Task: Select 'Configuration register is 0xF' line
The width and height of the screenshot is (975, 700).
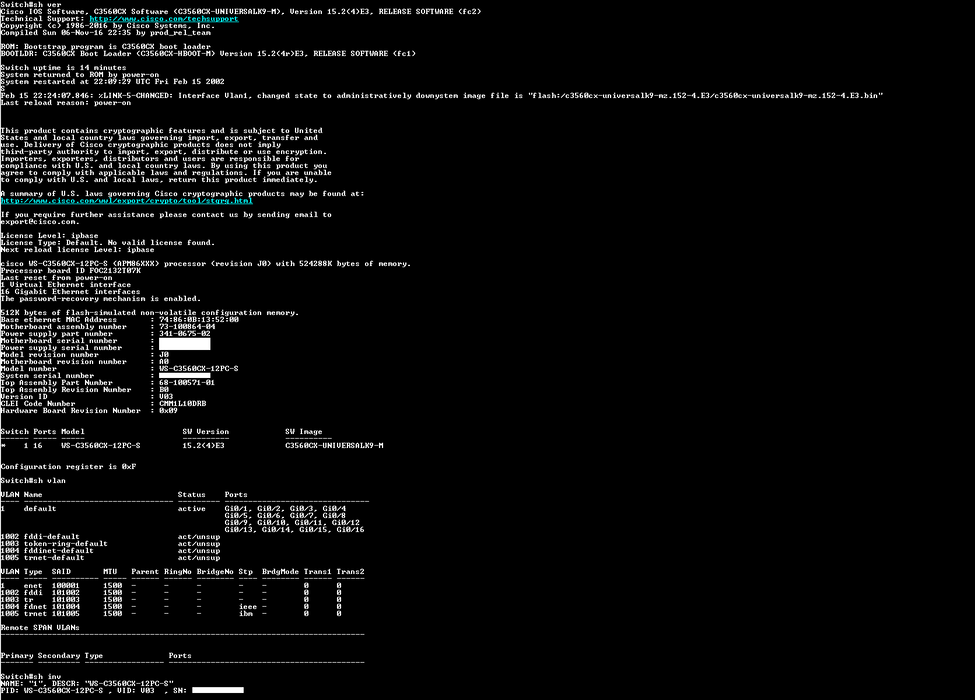Action: (68, 466)
